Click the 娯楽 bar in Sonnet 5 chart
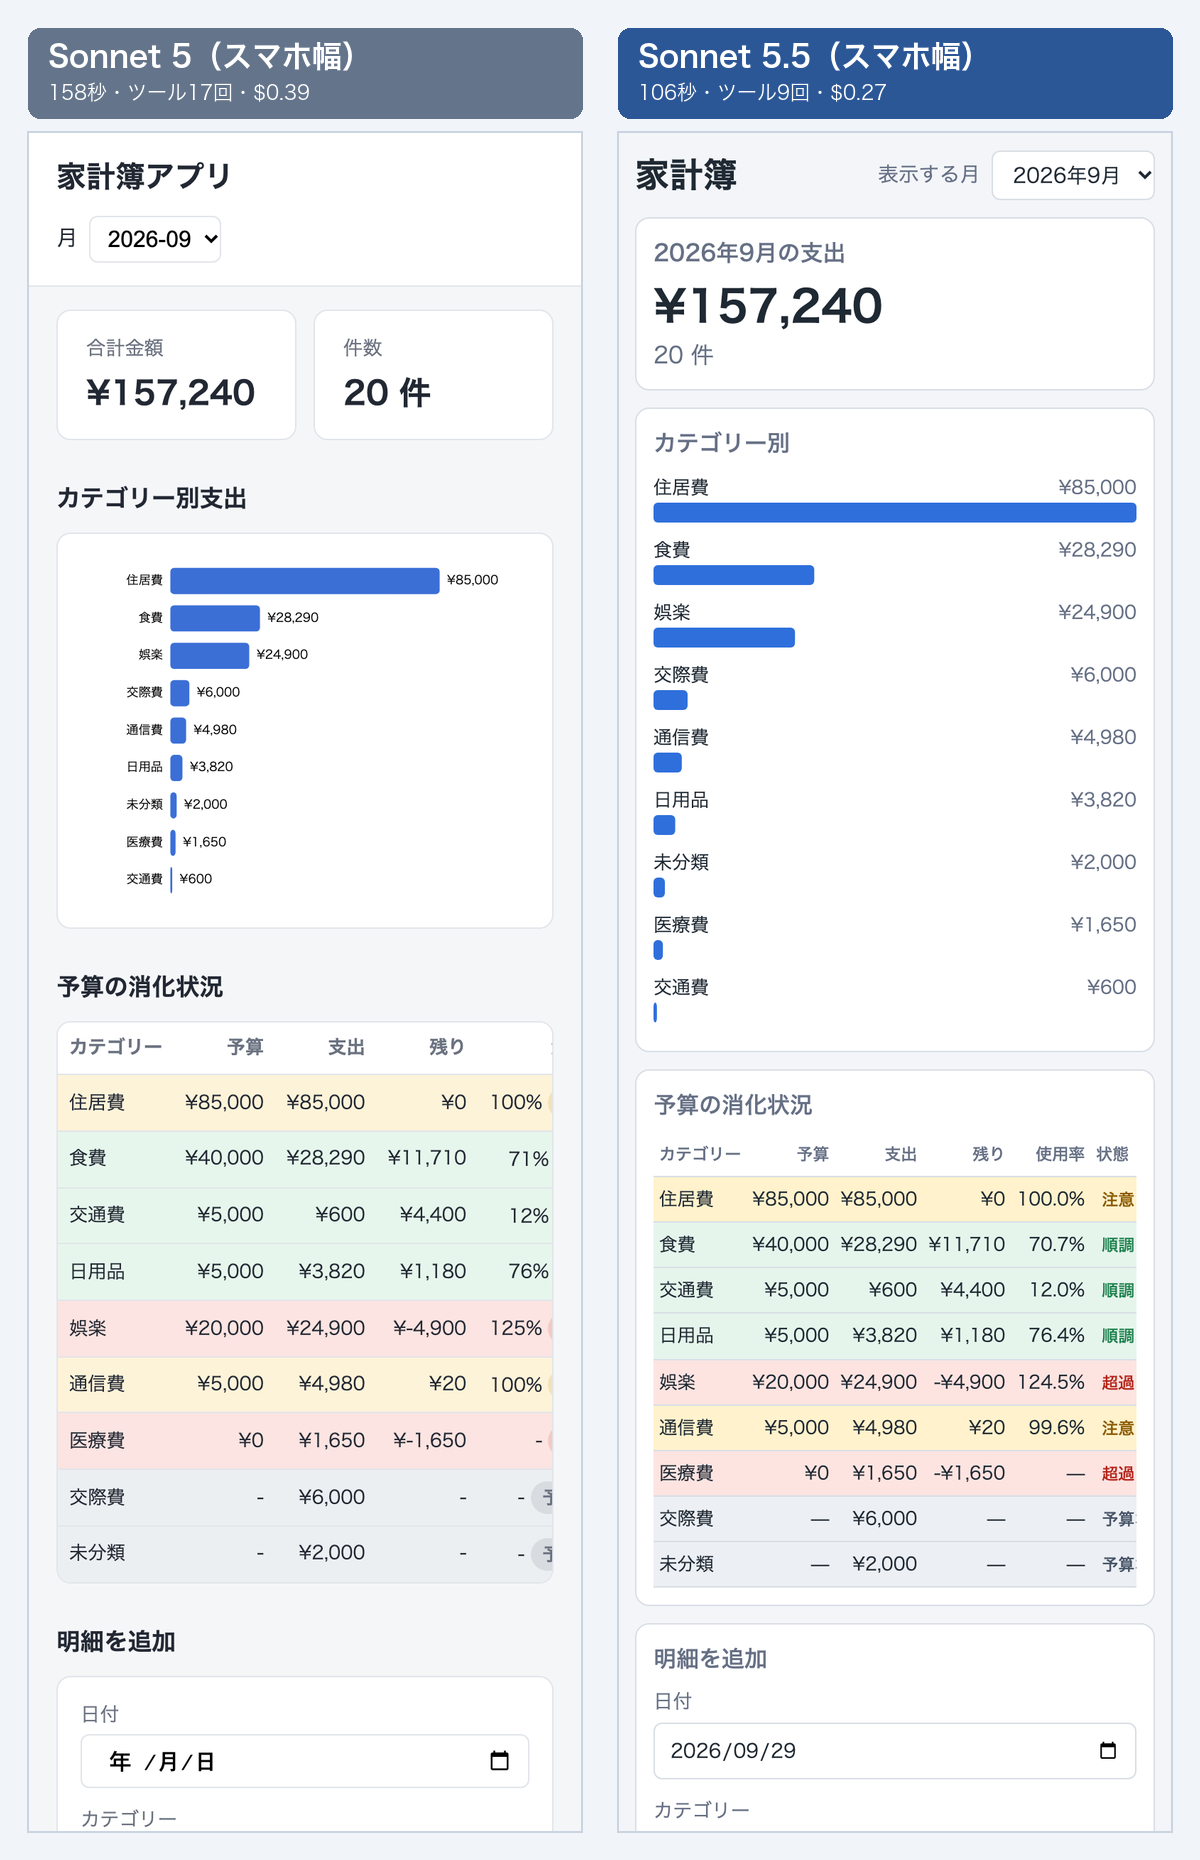 (210, 655)
